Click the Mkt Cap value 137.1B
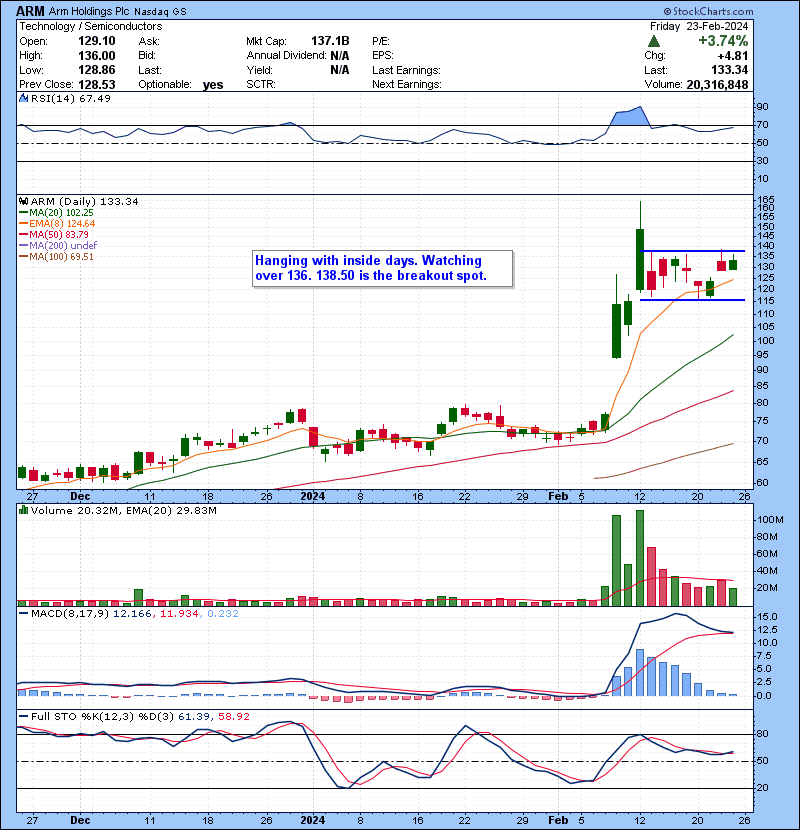800x830 pixels. click(x=330, y=41)
